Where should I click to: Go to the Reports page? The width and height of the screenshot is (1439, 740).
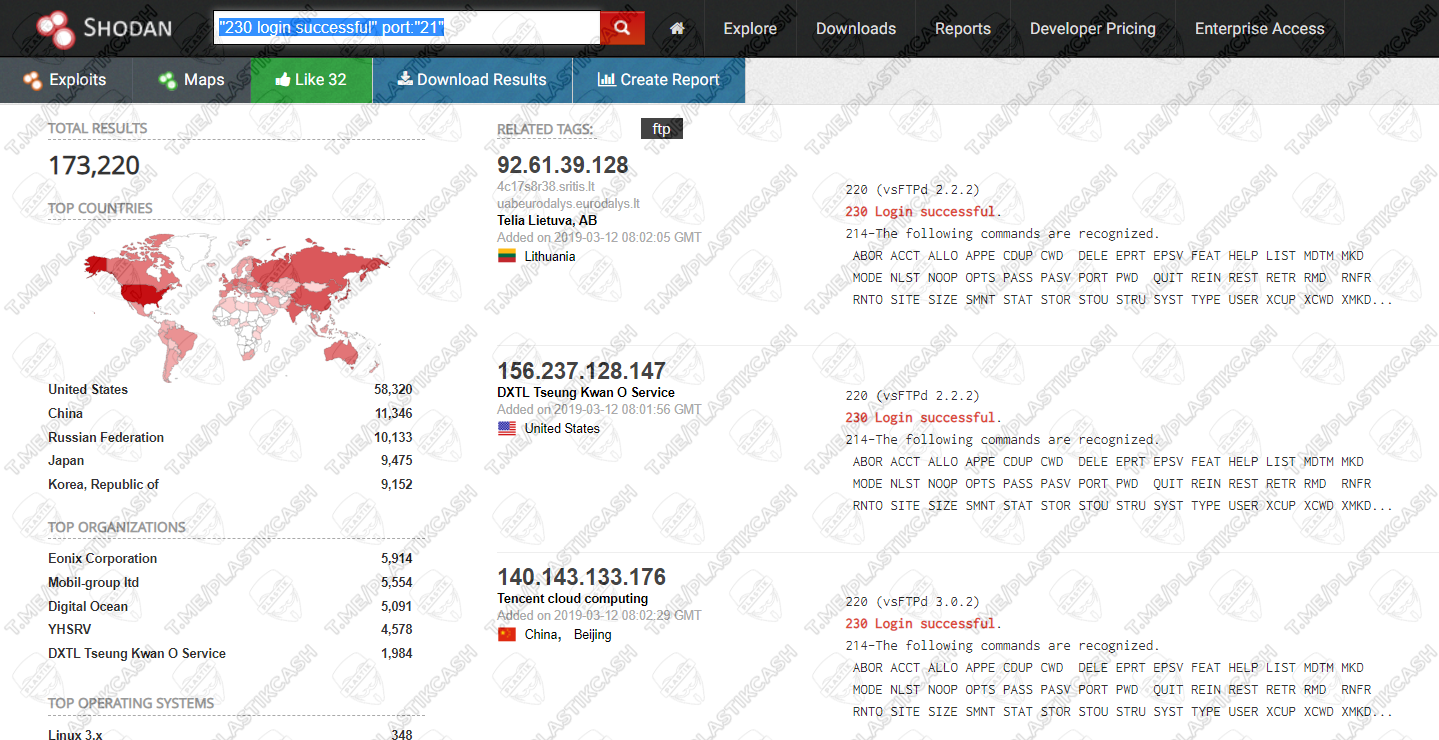(x=962, y=28)
